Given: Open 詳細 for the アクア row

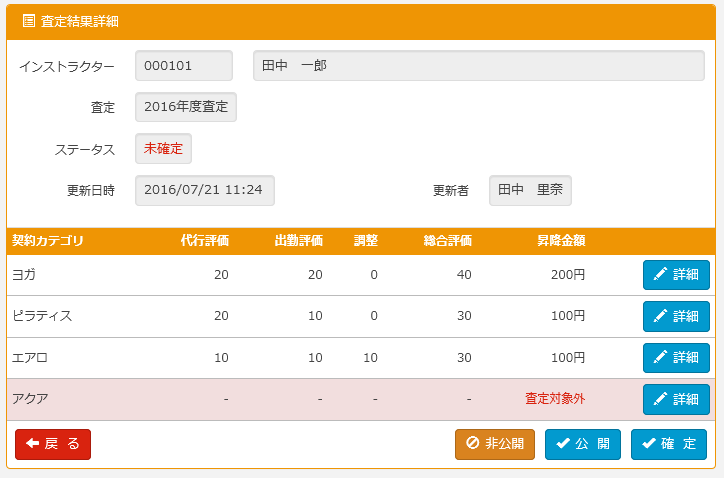Looking at the screenshot, I should (676, 399).
